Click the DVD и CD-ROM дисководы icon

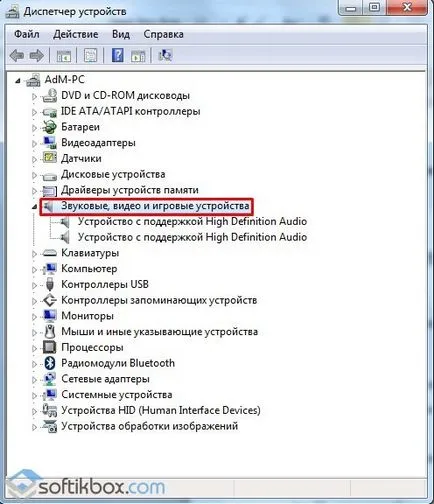click(50, 96)
